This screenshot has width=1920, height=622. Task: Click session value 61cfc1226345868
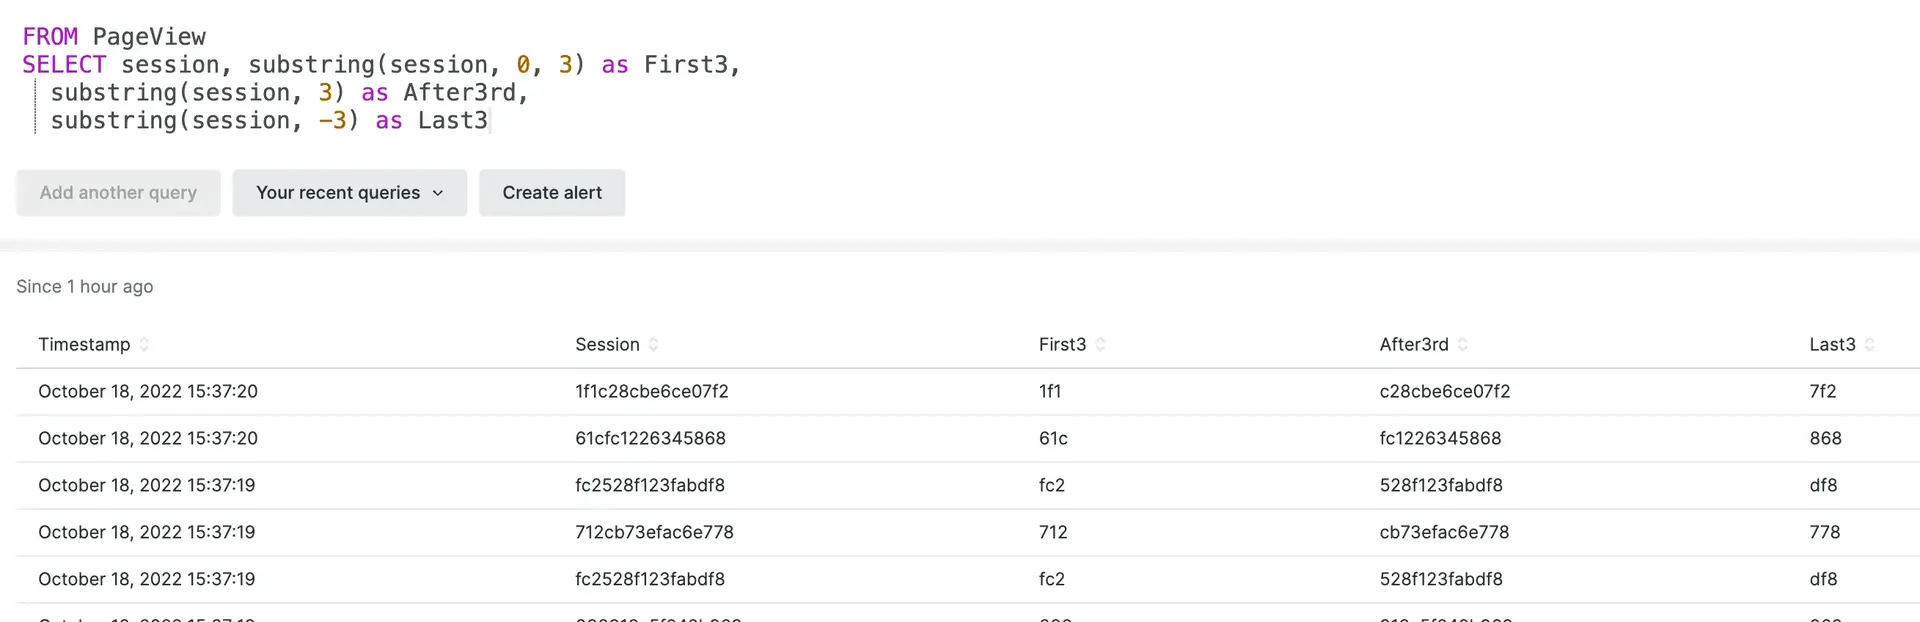tap(650, 438)
